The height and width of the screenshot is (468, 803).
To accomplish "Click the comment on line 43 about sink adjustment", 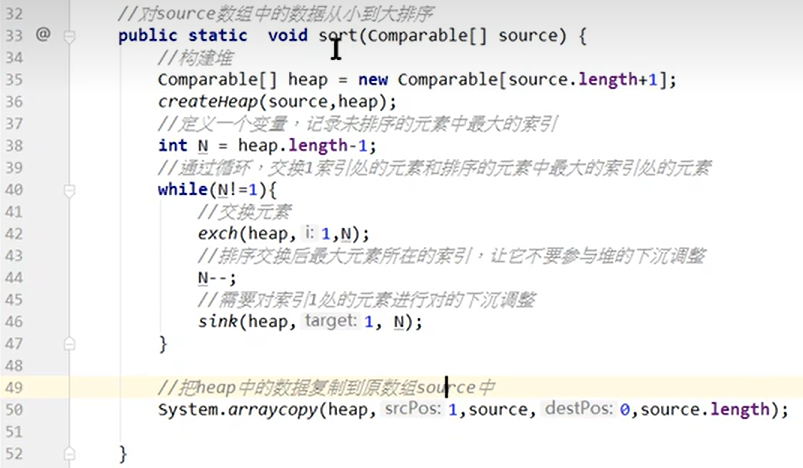I will 452,256.
